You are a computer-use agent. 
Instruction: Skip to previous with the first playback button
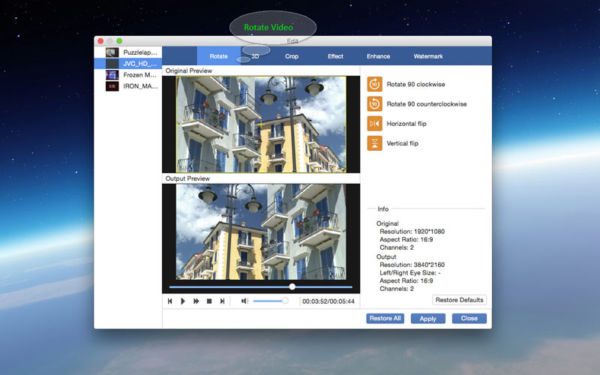170,301
